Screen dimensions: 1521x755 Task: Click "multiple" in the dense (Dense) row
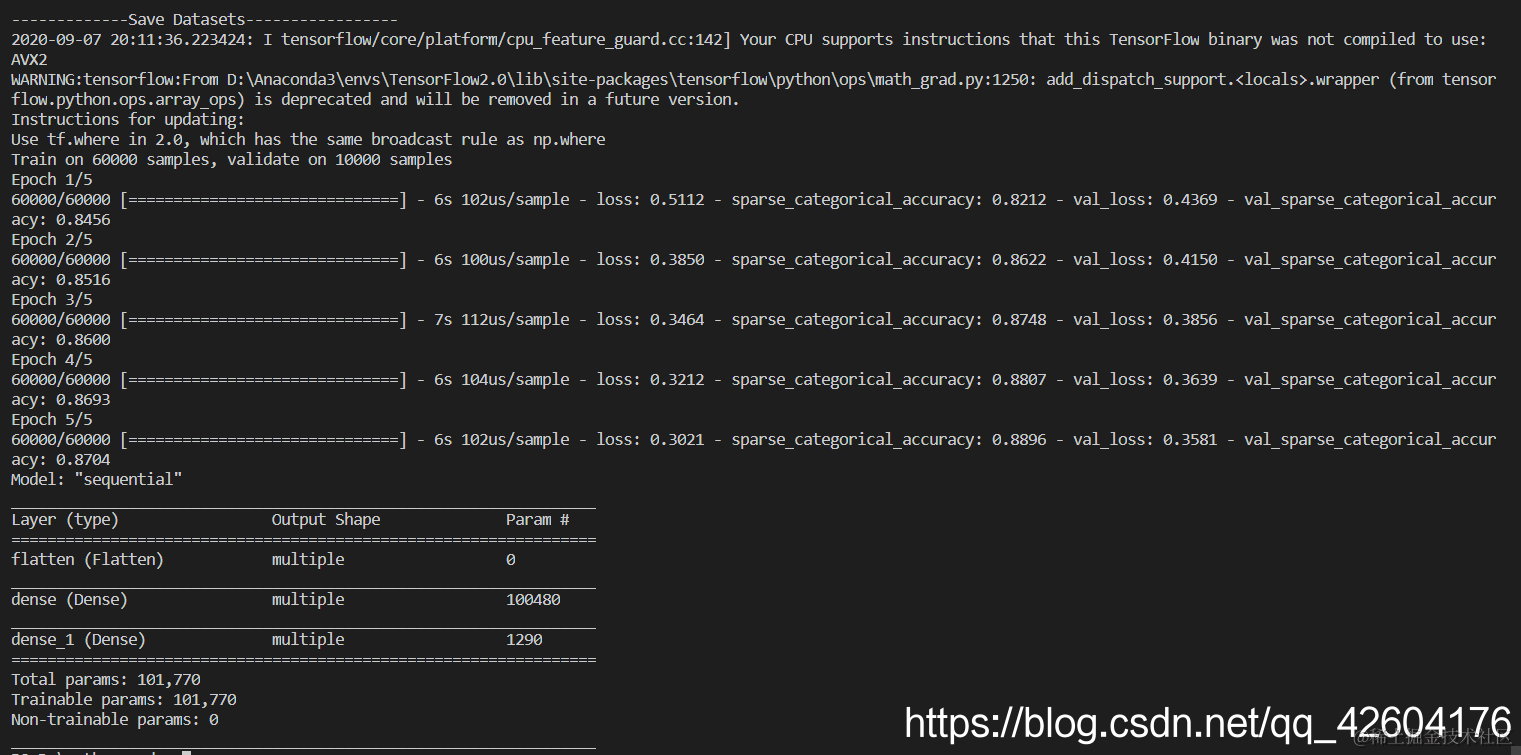point(308,600)
